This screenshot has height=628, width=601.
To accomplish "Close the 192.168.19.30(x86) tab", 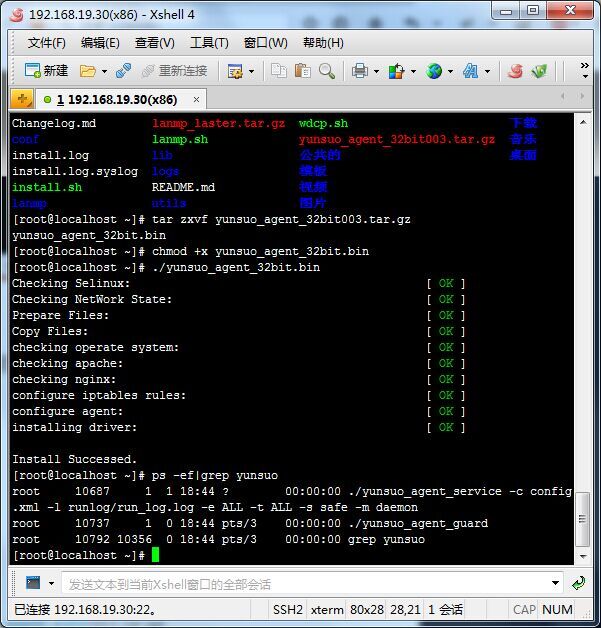I will [x=196, y=100].
